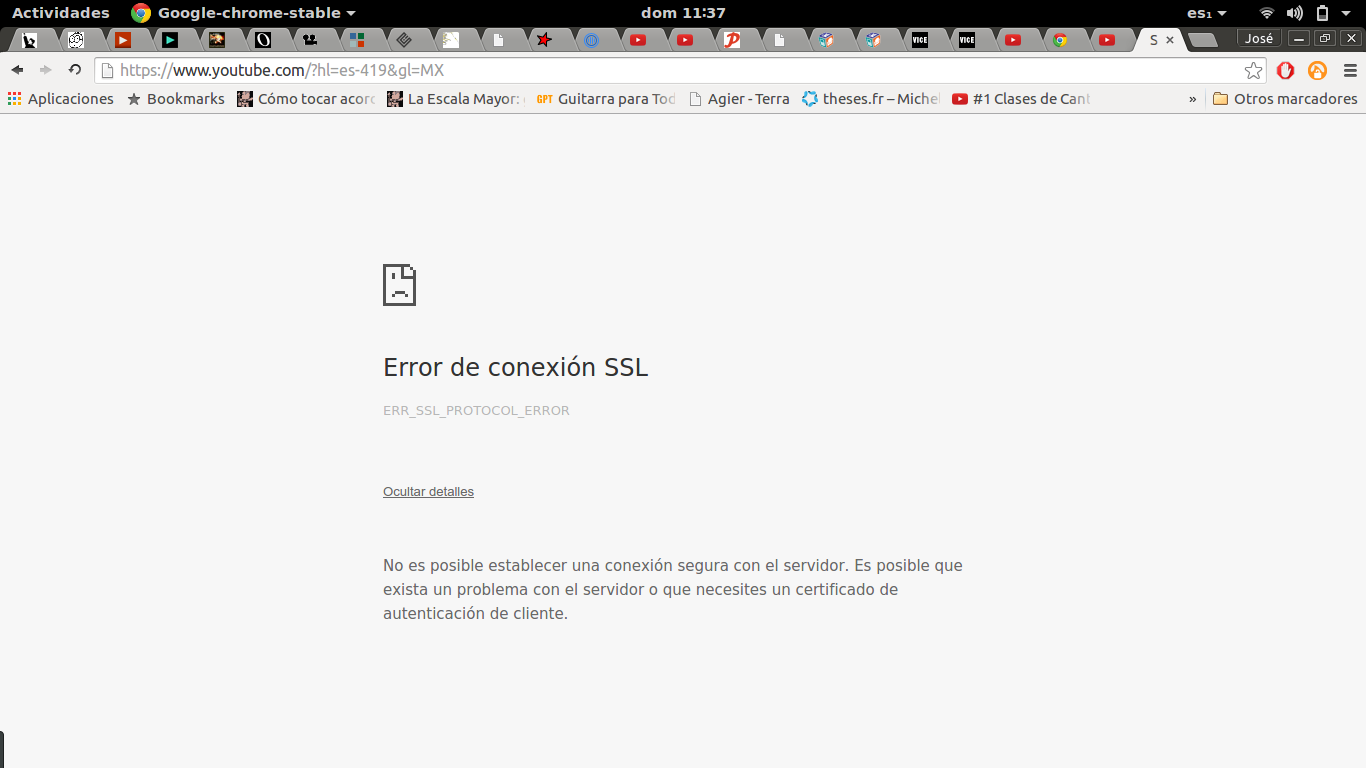Viewport: 1366px width, 768px height.
Task: Click the battery status icon
Action: [x=1322, y=13]
